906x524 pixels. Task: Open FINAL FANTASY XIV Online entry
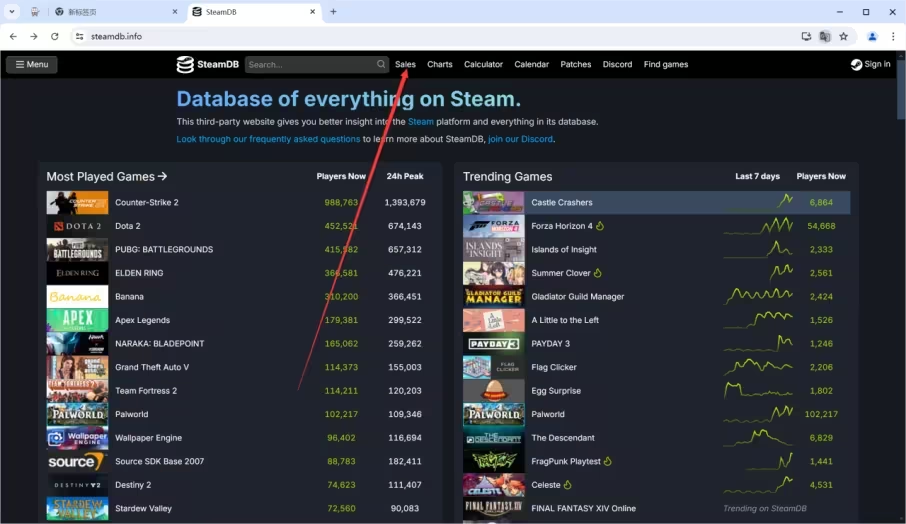(584, 508)
